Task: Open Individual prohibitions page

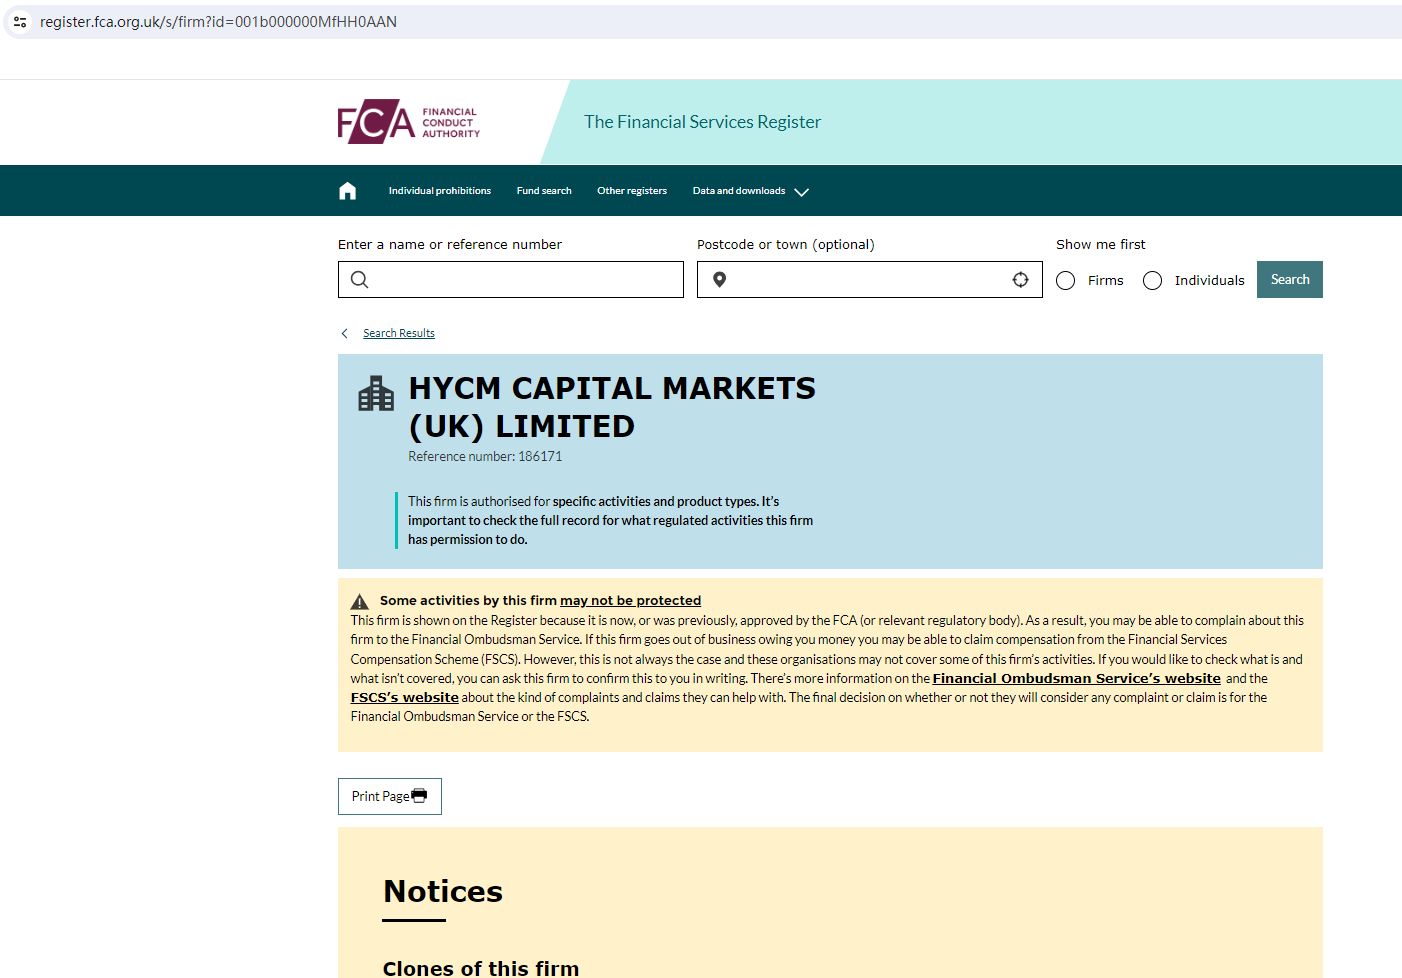Action: pyautogui.click(x=439, y=191)
